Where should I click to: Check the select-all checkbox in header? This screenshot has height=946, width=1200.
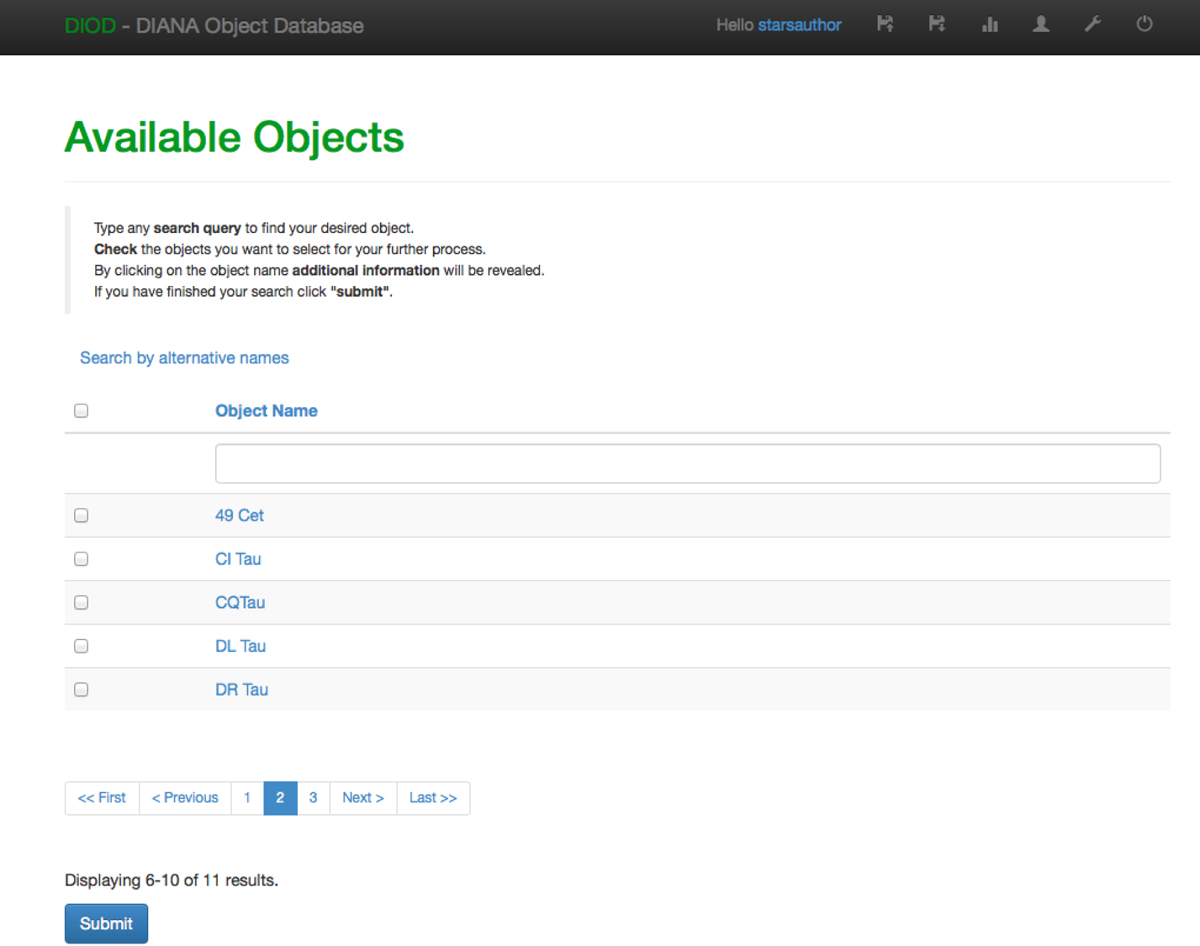click(x=81, y=411)
